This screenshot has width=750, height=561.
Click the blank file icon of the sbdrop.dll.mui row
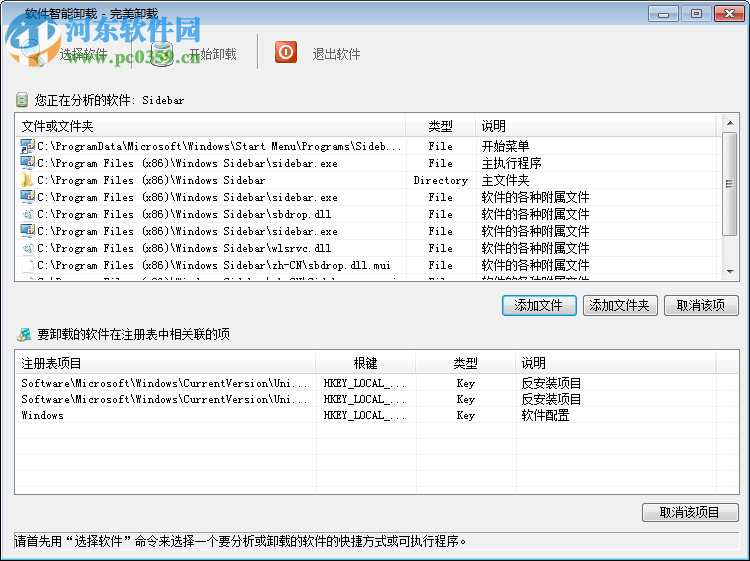[28, 265]
